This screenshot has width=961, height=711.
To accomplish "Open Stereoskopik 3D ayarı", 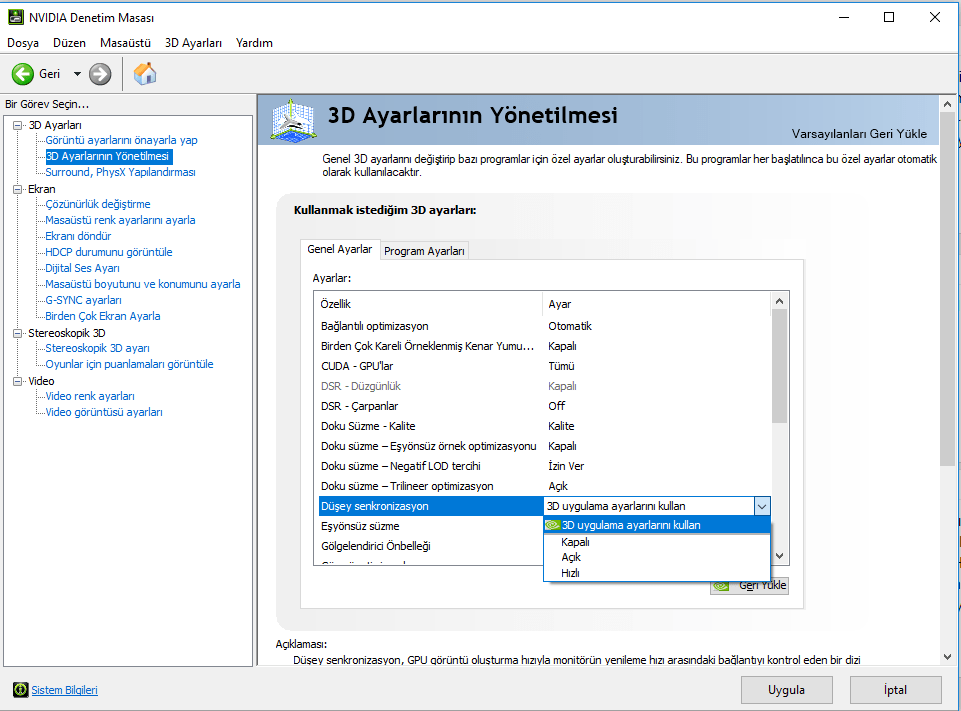I will [97, 348].
